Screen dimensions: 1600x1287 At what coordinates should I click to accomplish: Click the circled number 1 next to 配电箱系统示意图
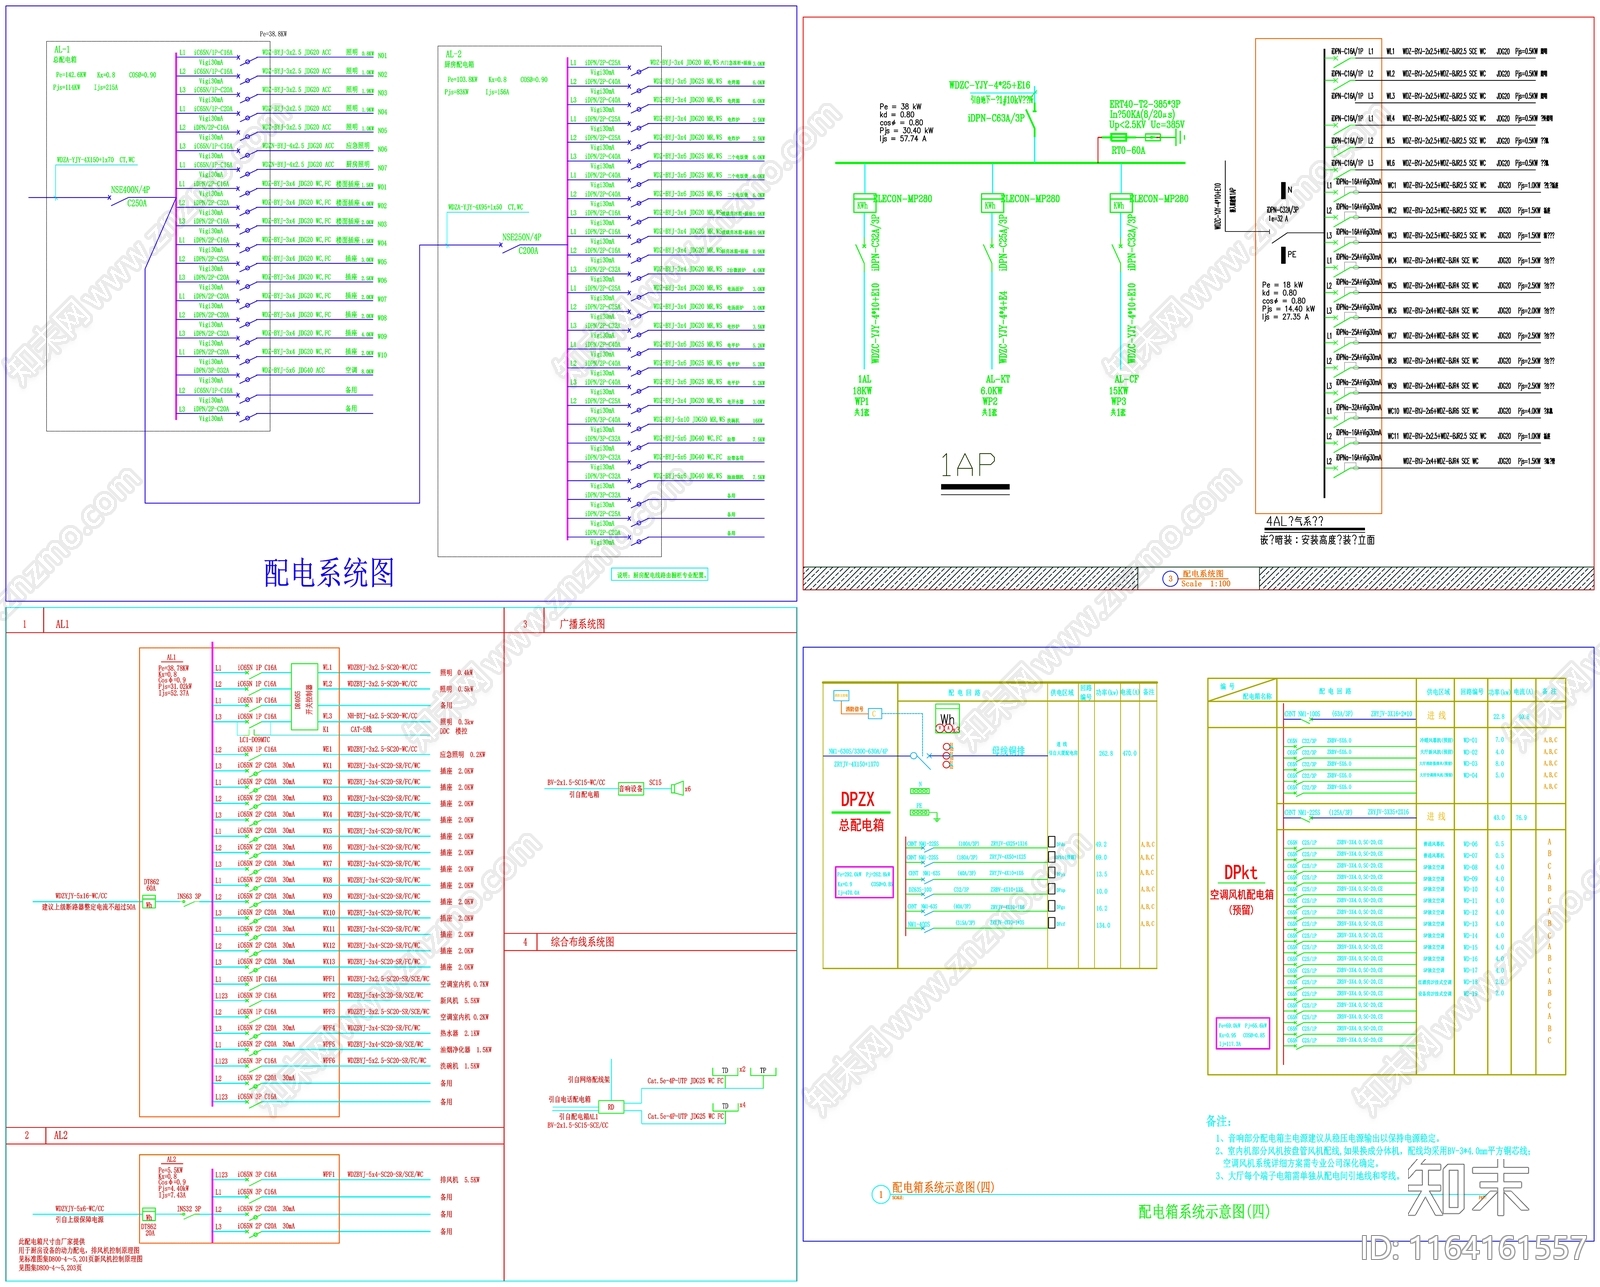coord(881,1194)
